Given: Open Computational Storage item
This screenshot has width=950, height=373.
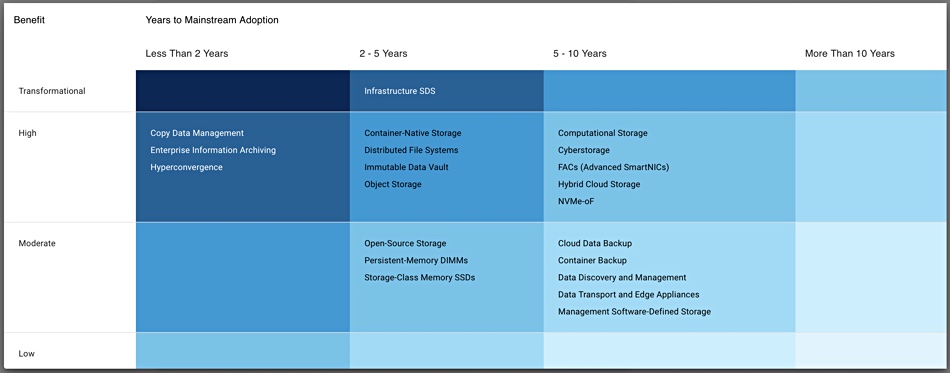Looking at the screenshot, I should click(603, 133).
